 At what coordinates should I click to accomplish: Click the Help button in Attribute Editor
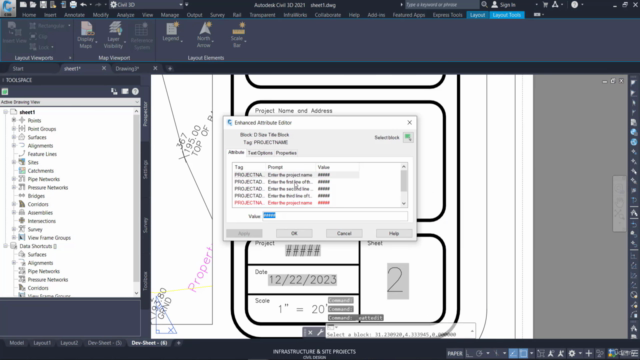click(394, 233)
